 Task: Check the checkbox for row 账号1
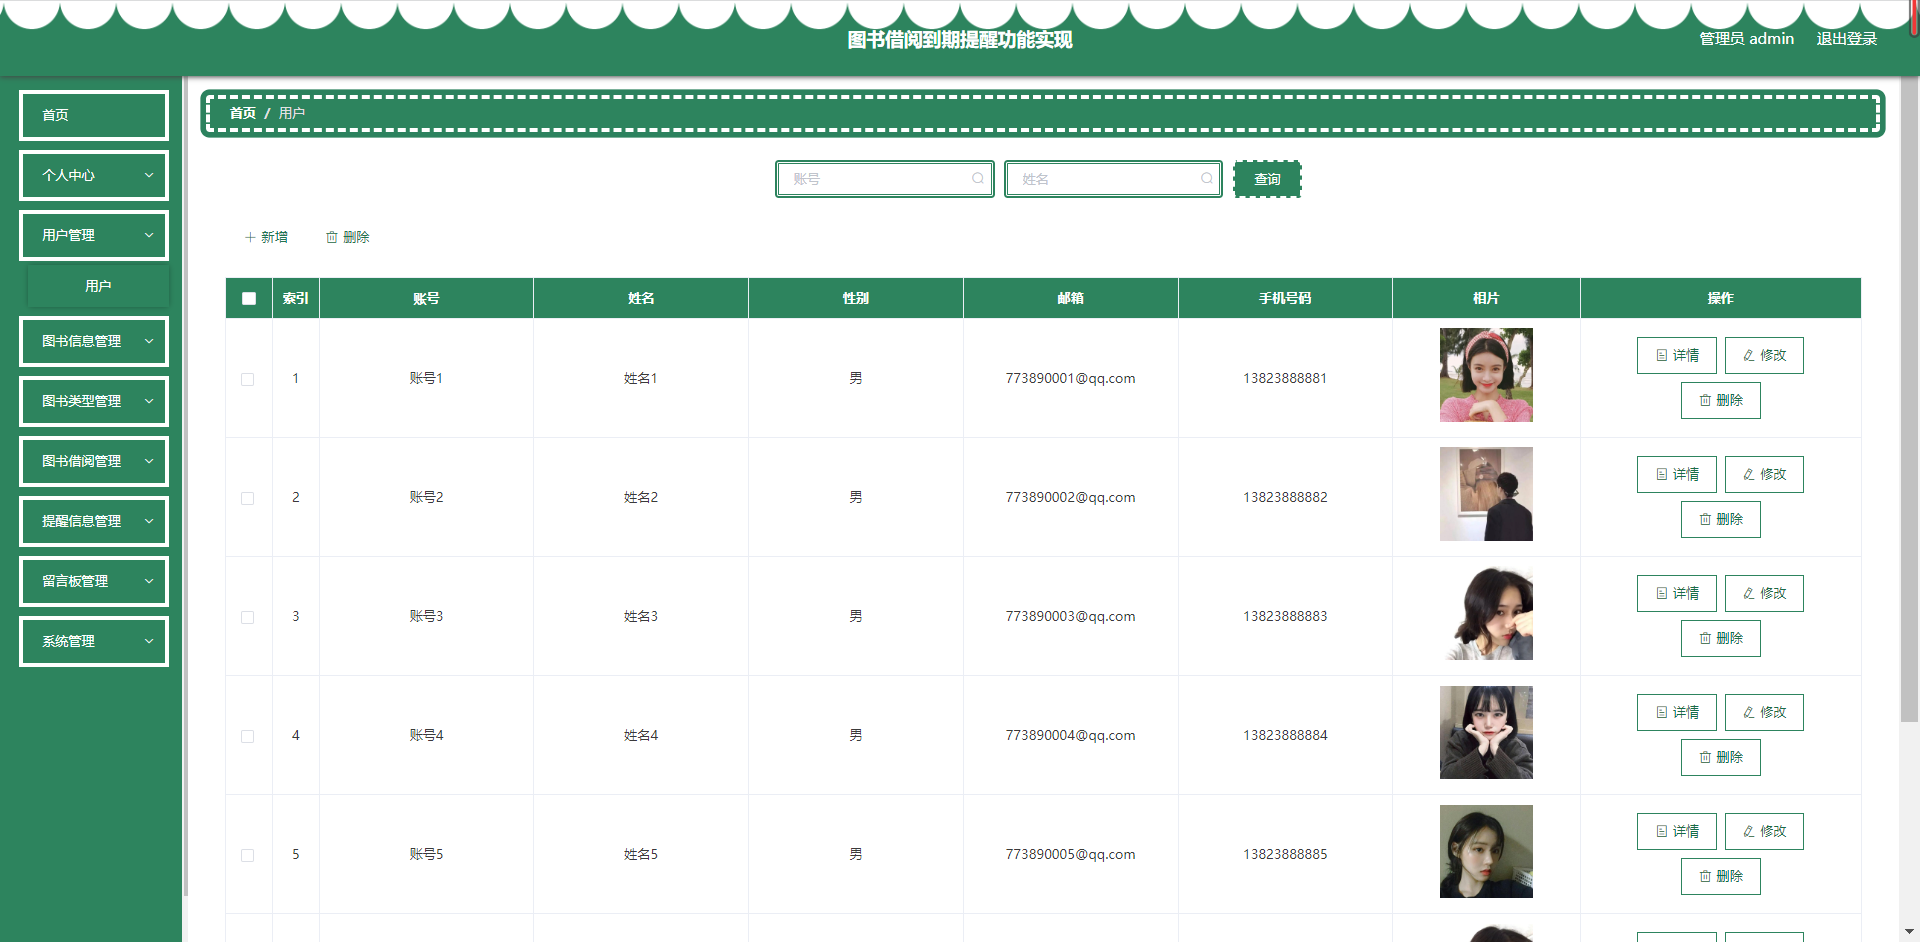coord(248,379)
